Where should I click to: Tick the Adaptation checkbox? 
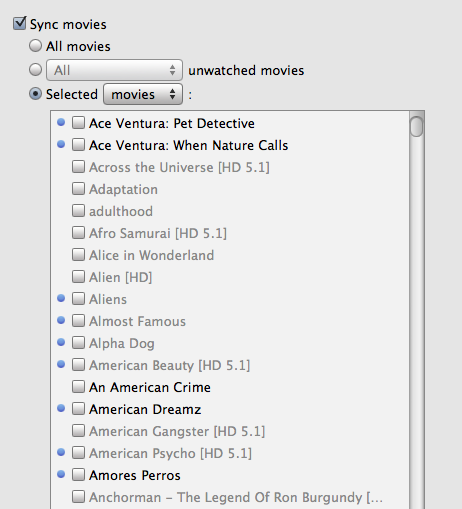pos(78,189)
